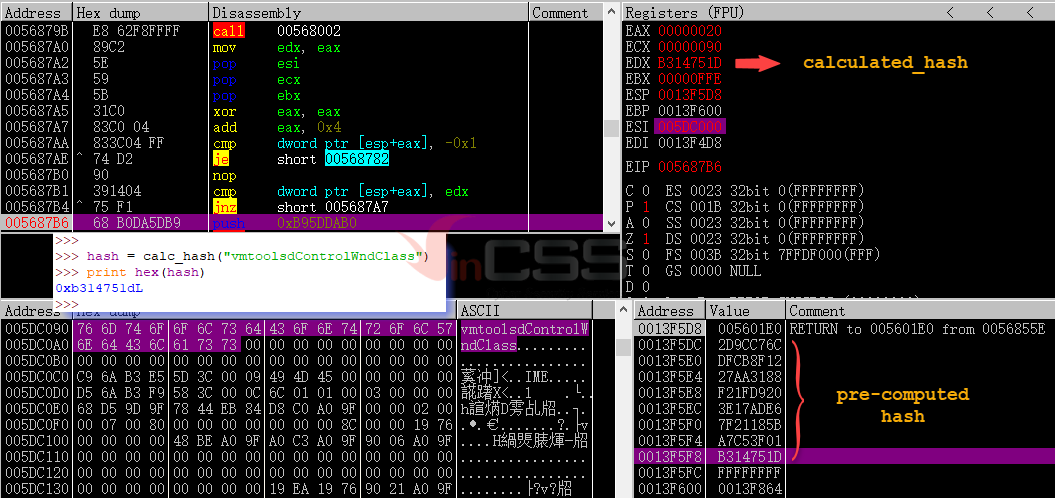Click the ESP register value 0013F5D8
The width and height of the screenshot is (1055, 498).
click(x=690, y=95)
